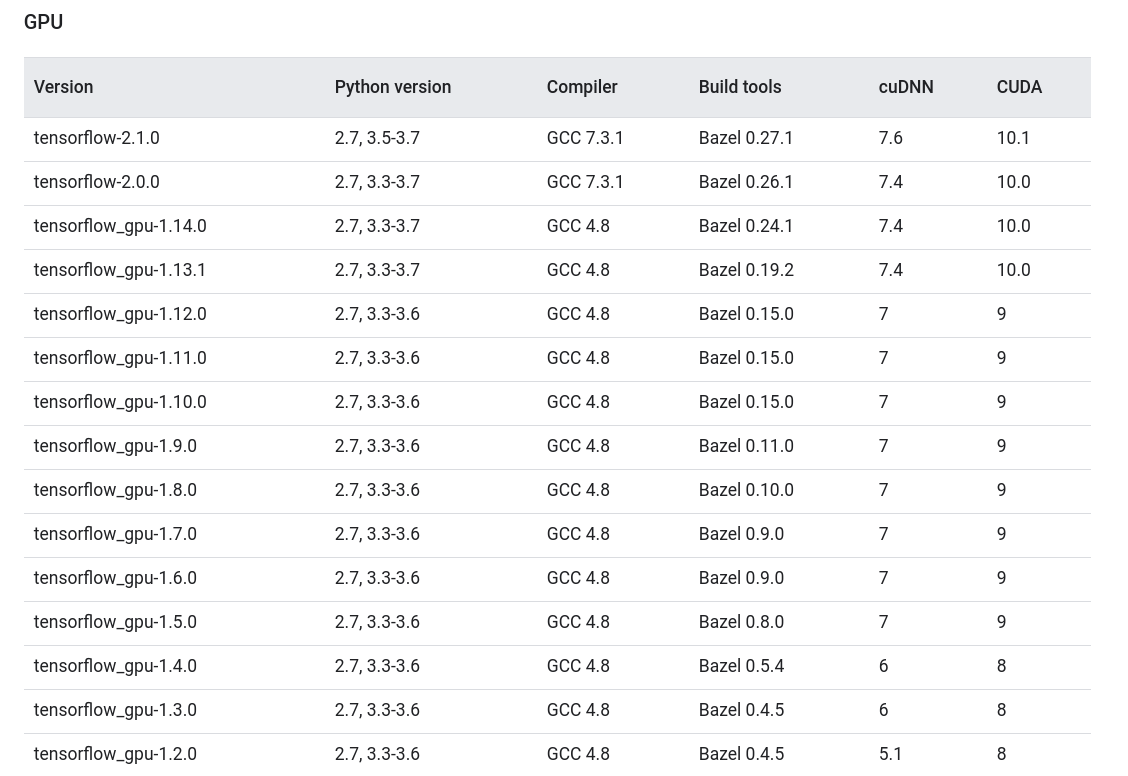Click CUDA 10.0 in tensorflow_gpu-1.13.1 row
This screenshot has height=776, width=1128.
click(x=1014, y=270)
